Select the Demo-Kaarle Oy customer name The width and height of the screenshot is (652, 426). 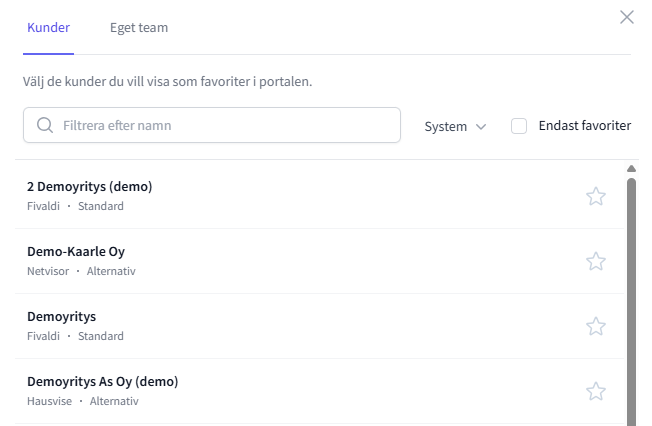pos(76,251)
